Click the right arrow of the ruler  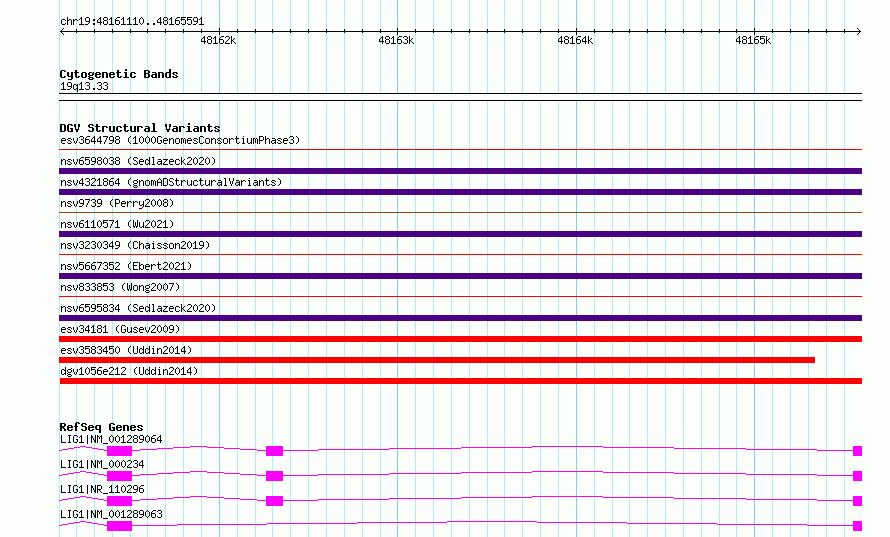coord(859,31)
